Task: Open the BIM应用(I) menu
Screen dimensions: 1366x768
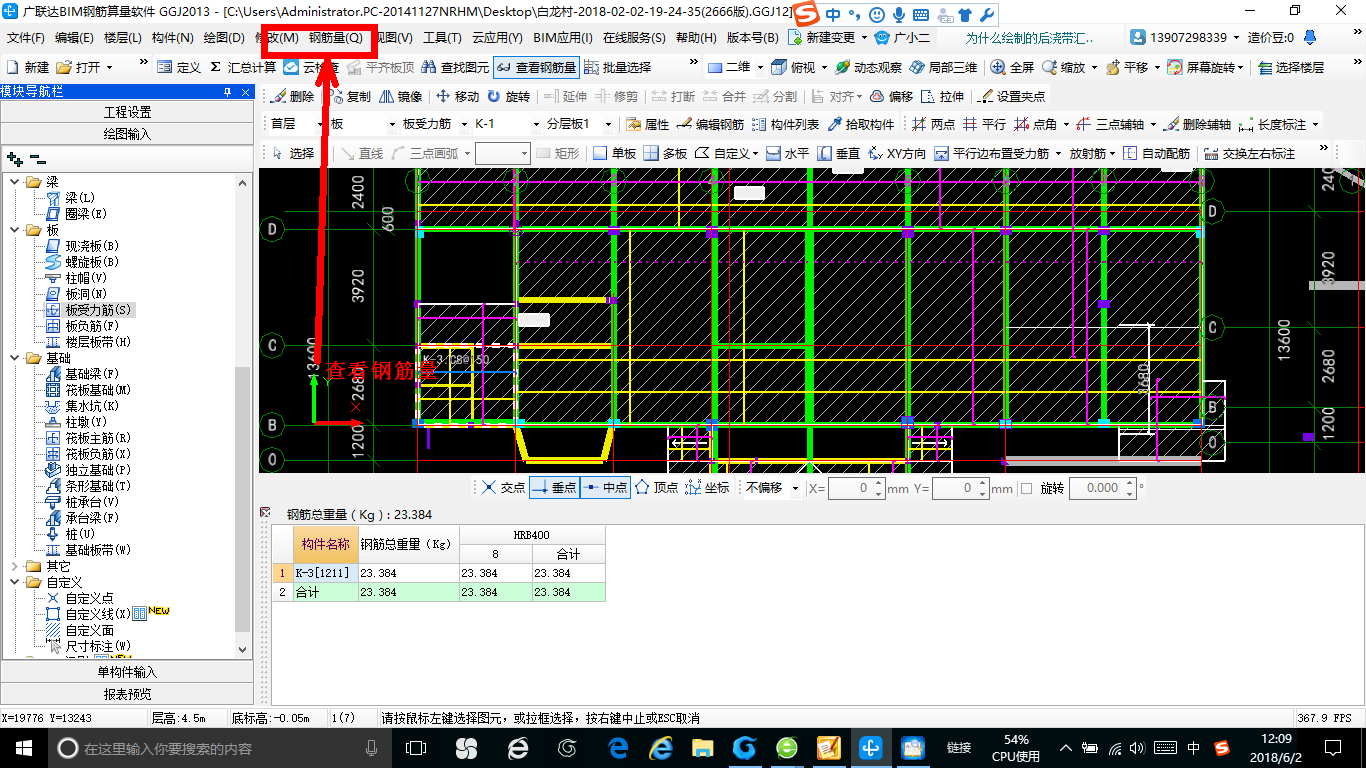Action: click(563, 38)
